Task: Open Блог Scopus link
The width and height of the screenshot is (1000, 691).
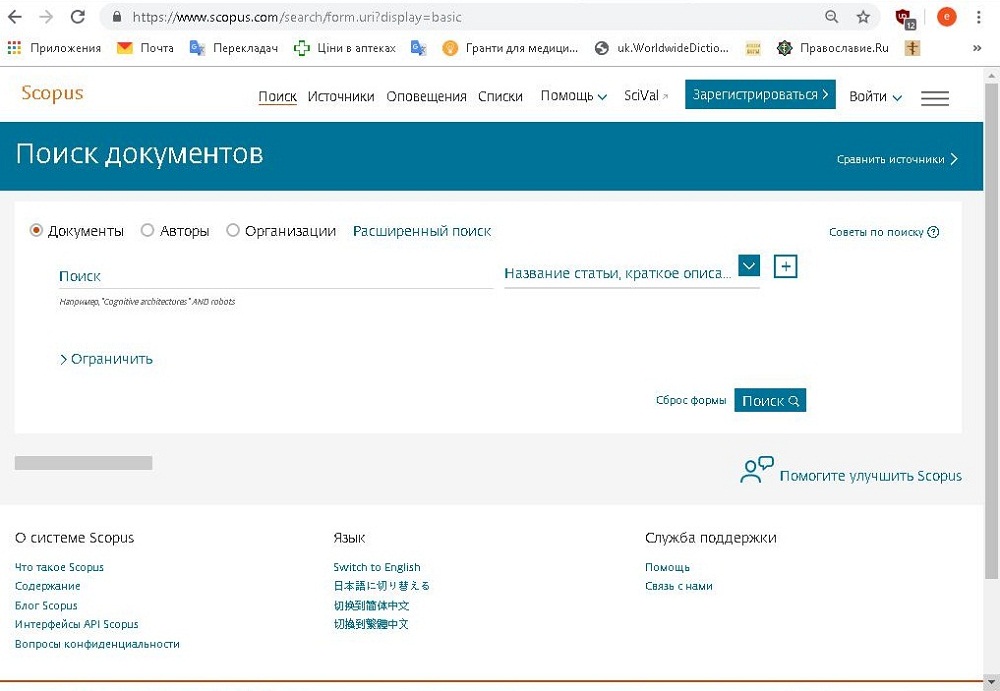Action: point(46,605)
